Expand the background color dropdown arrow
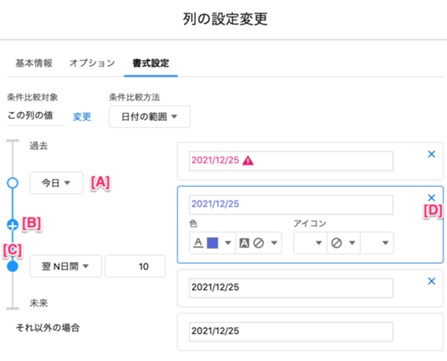The width and height of the screenshot is (447, 361). (x=274, y=243)
